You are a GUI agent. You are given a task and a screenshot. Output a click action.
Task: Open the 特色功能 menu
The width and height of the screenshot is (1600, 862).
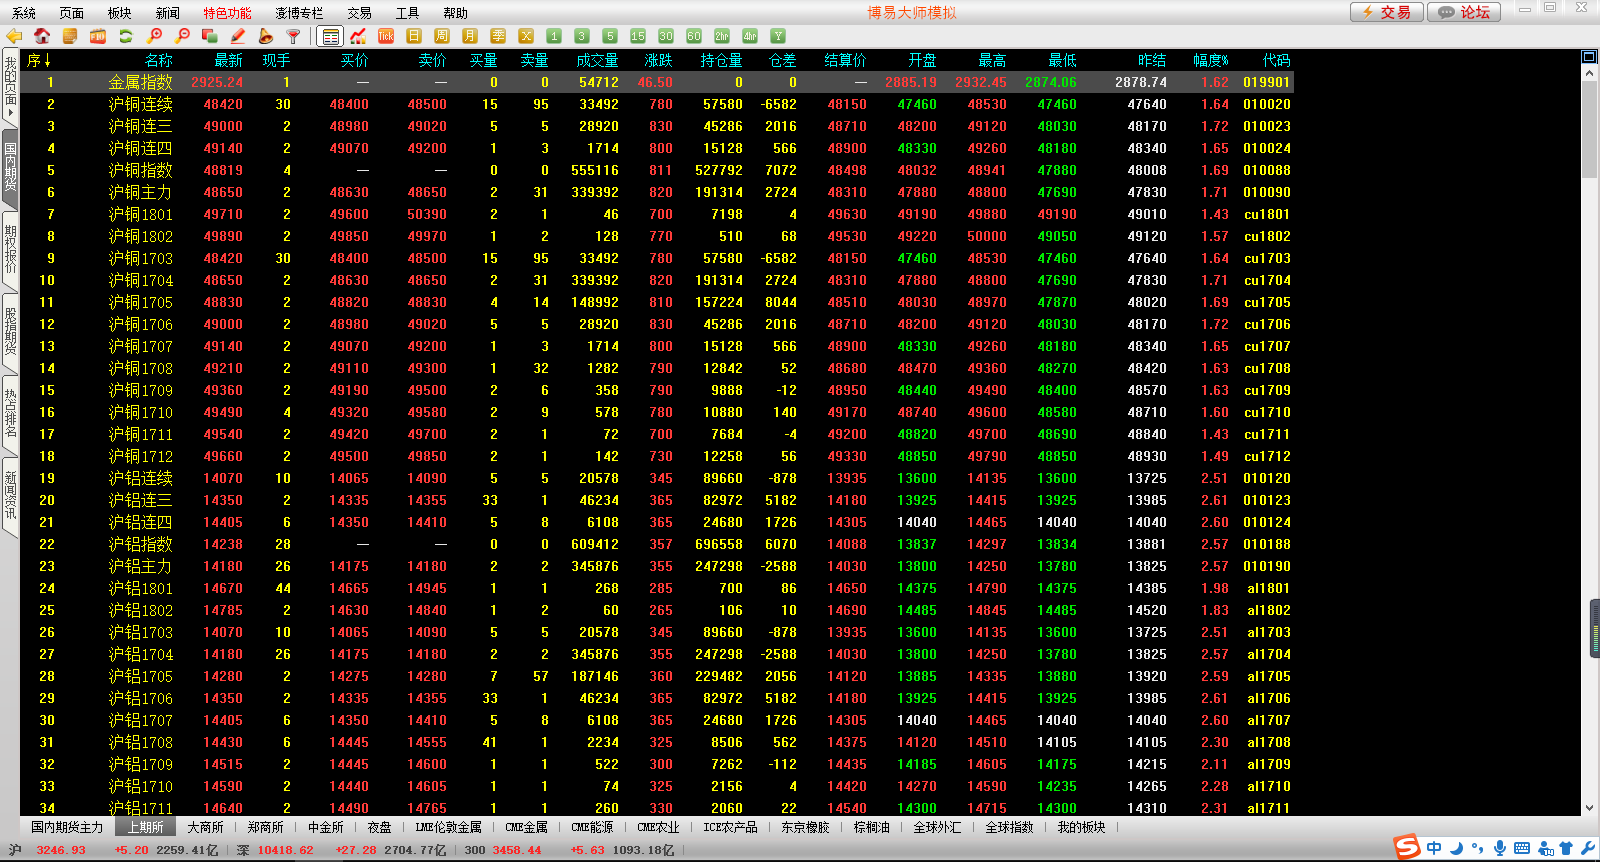coord(227,13)
